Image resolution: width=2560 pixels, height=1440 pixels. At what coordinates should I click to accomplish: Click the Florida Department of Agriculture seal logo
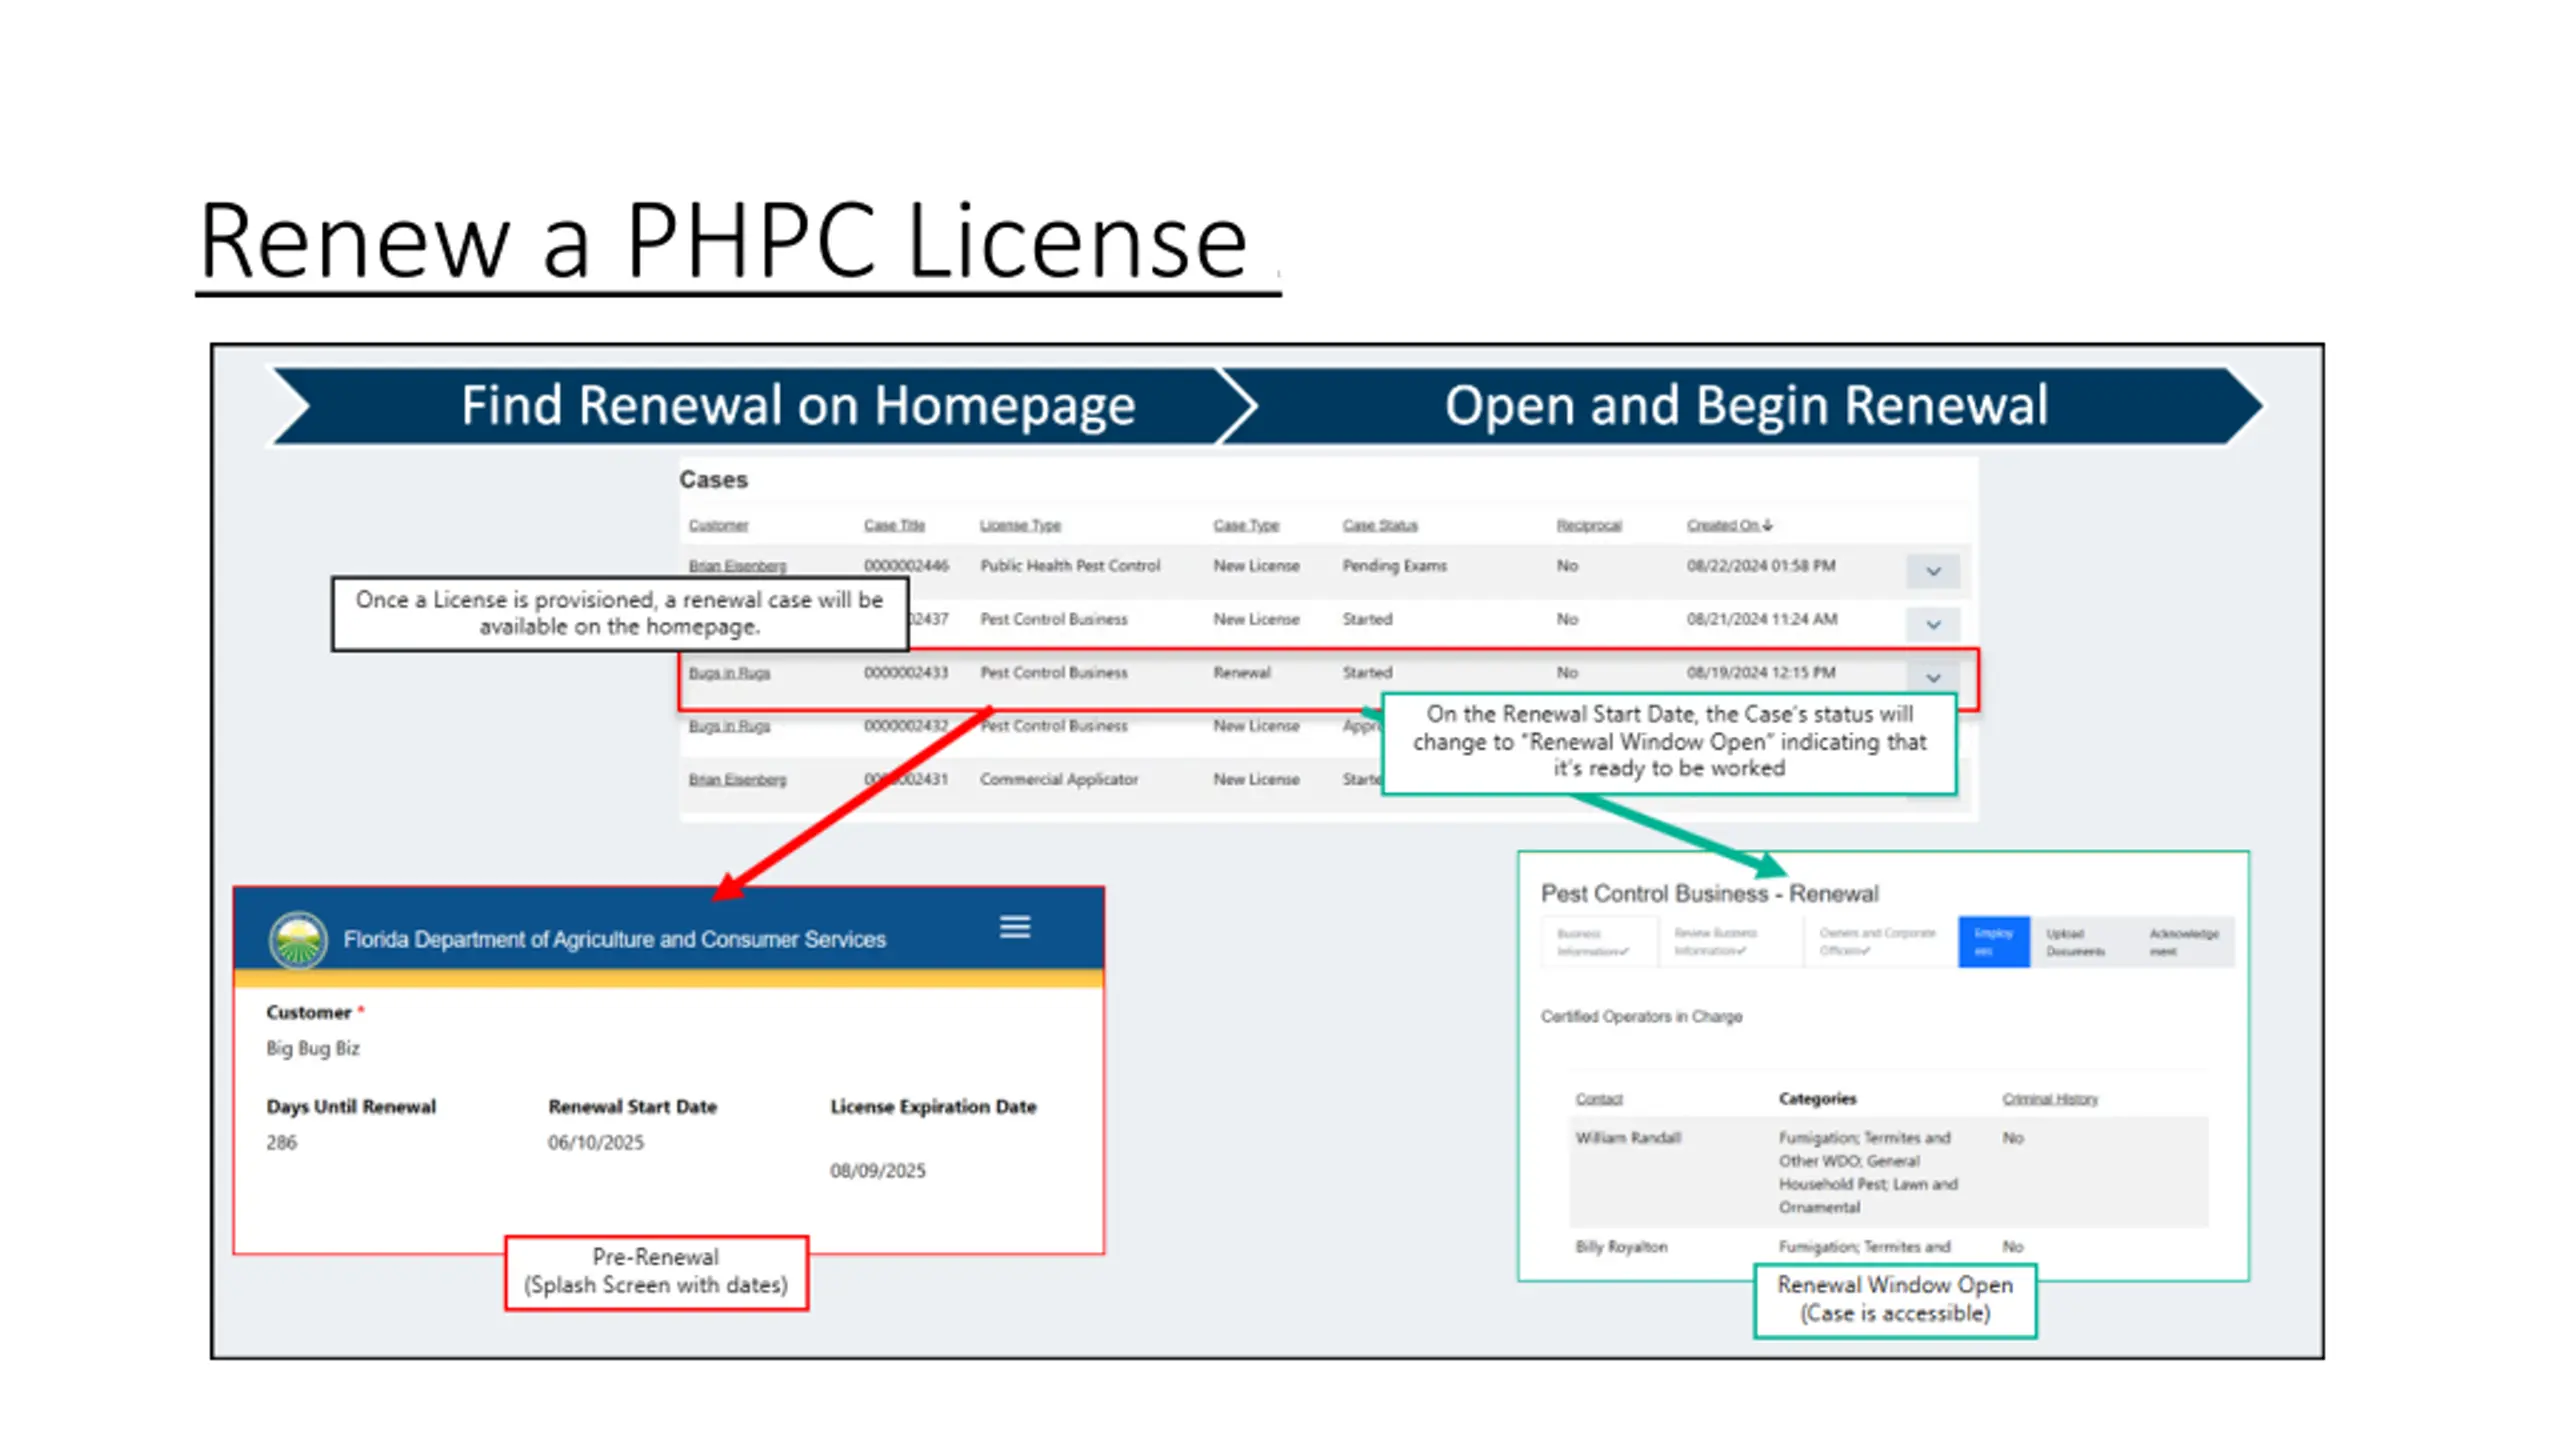[297, 940]
